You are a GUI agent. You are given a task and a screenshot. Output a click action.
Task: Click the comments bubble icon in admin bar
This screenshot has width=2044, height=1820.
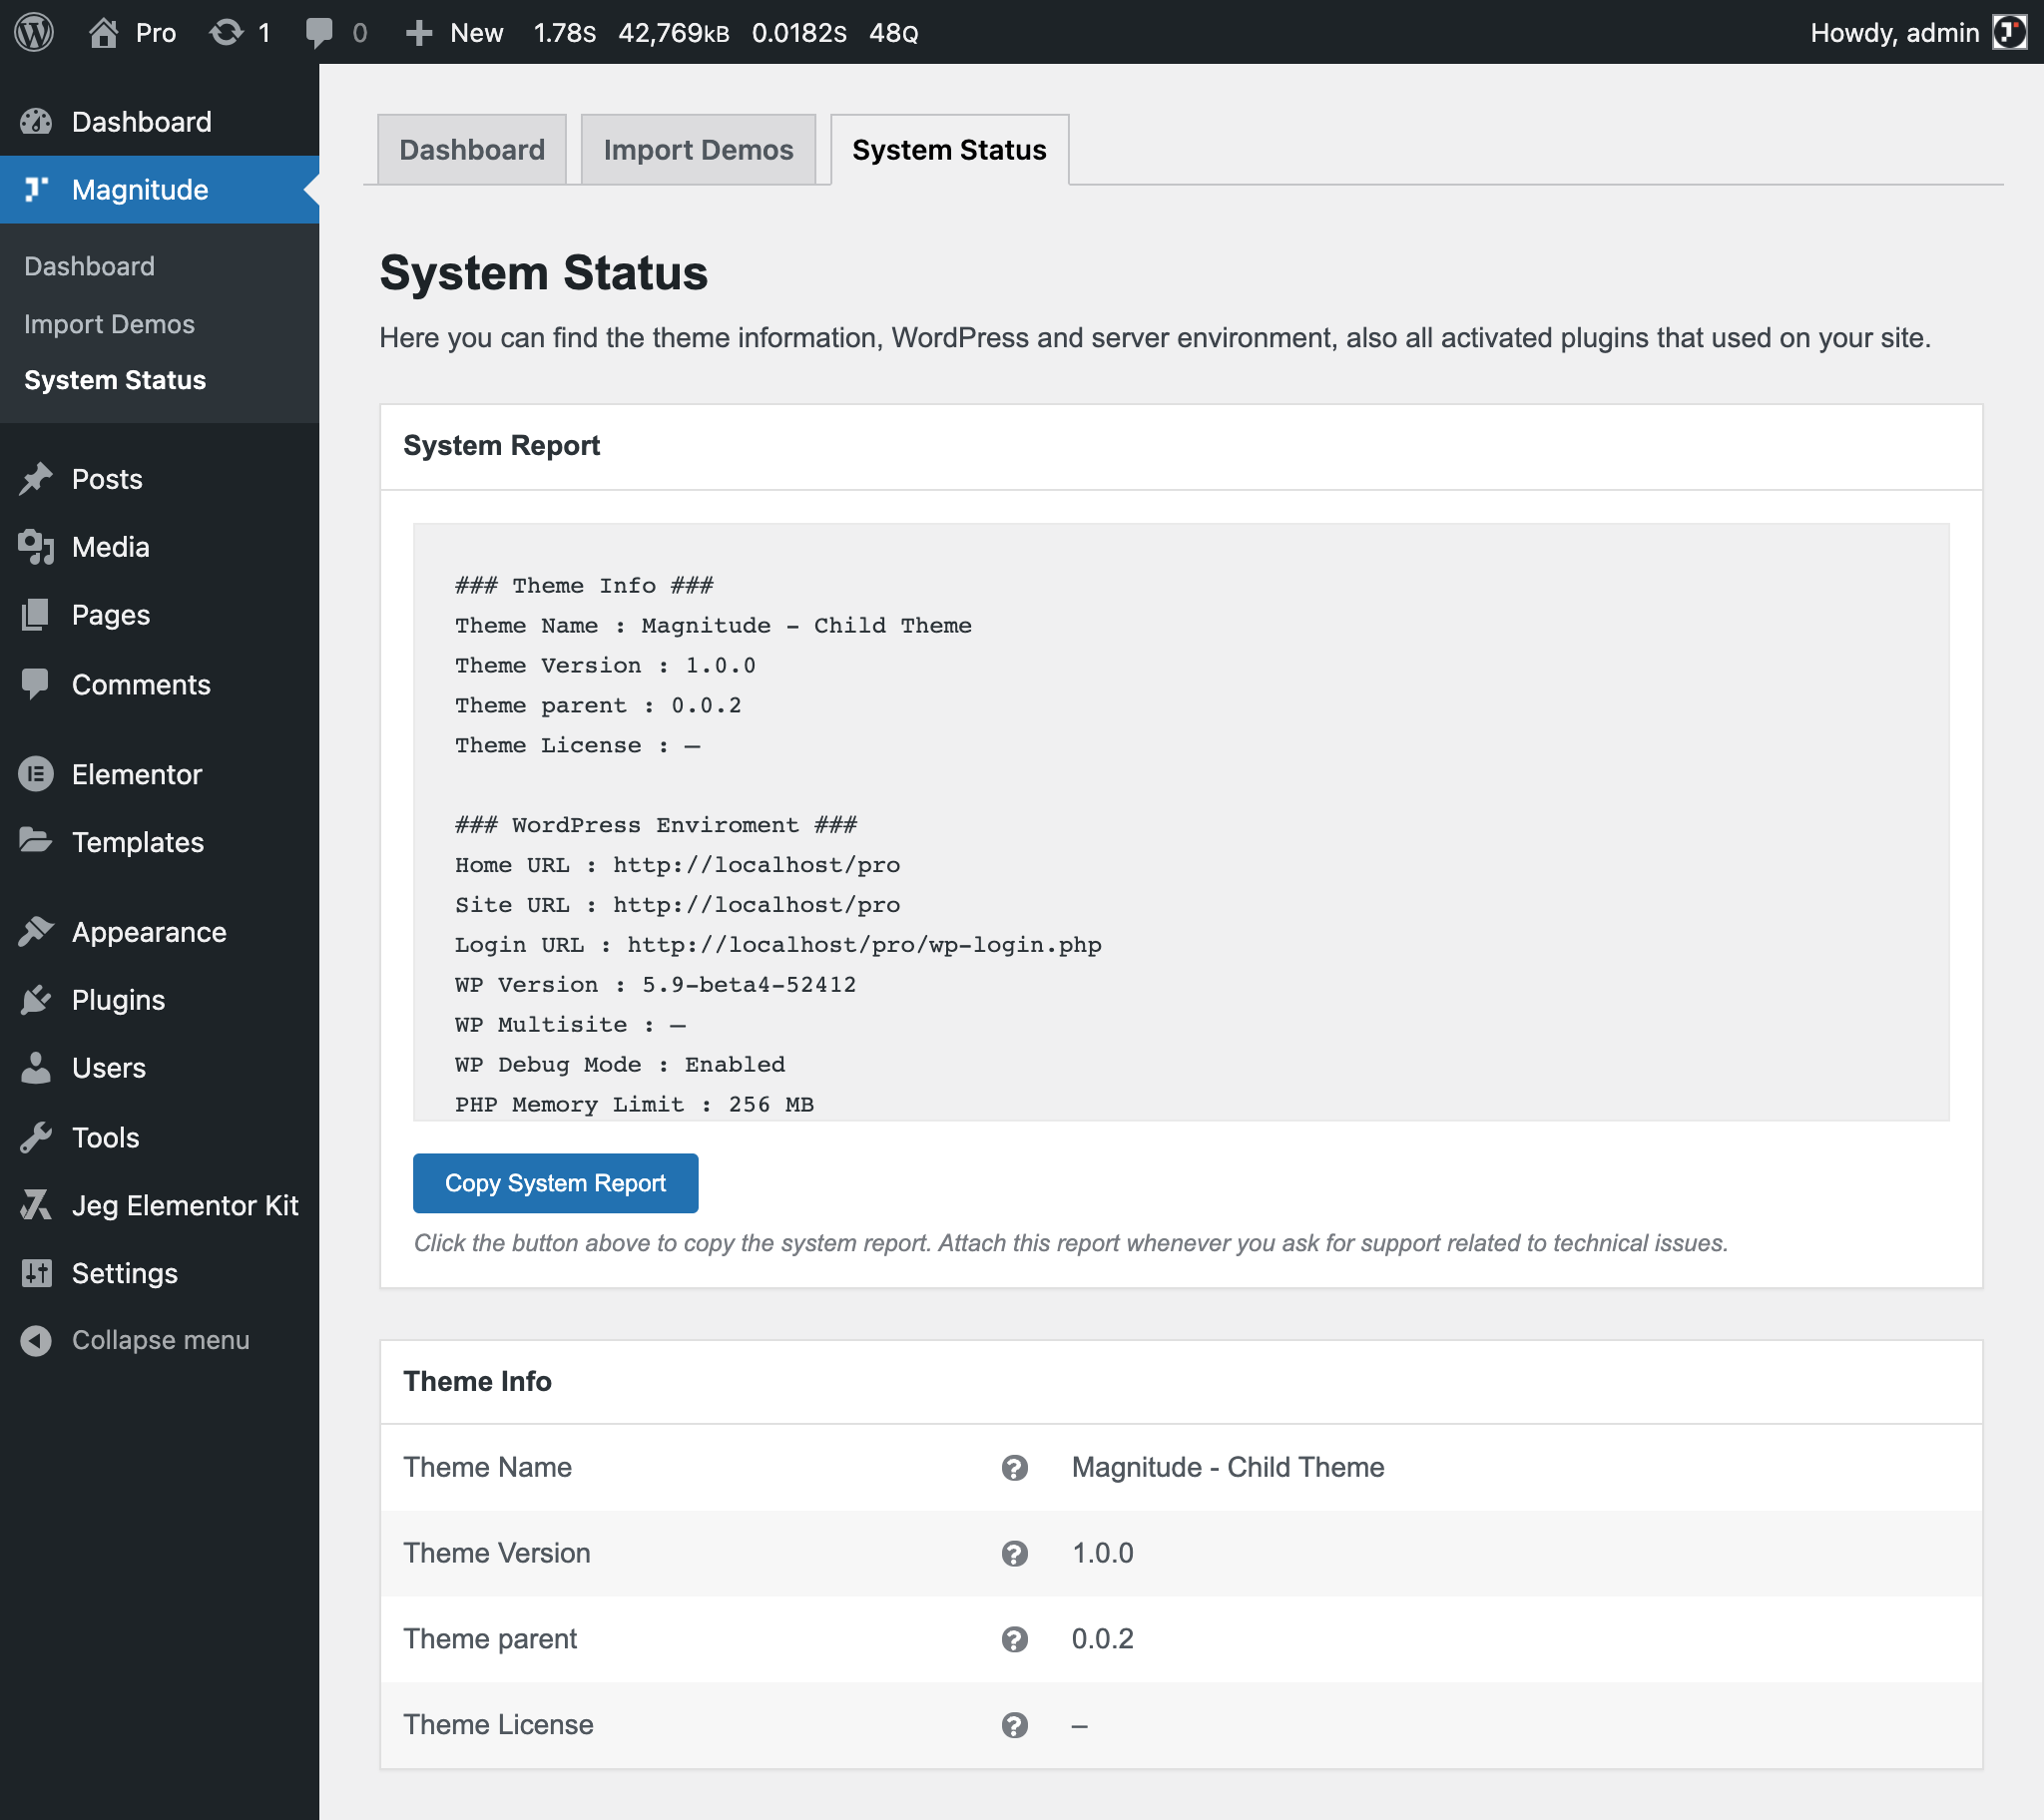[319, 32]
